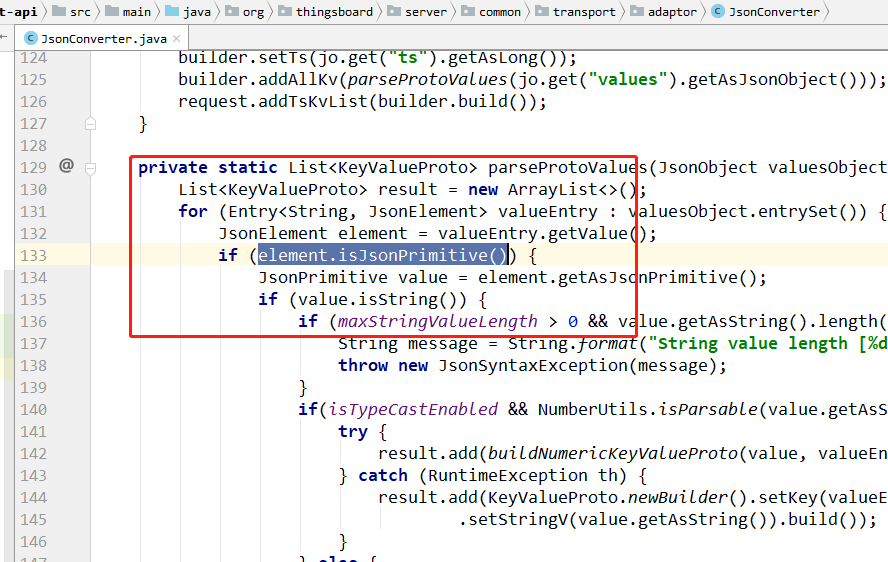This screenshot has height=562, width=888.
Task: Click the blue source folder icon before java
Action: 172,11
